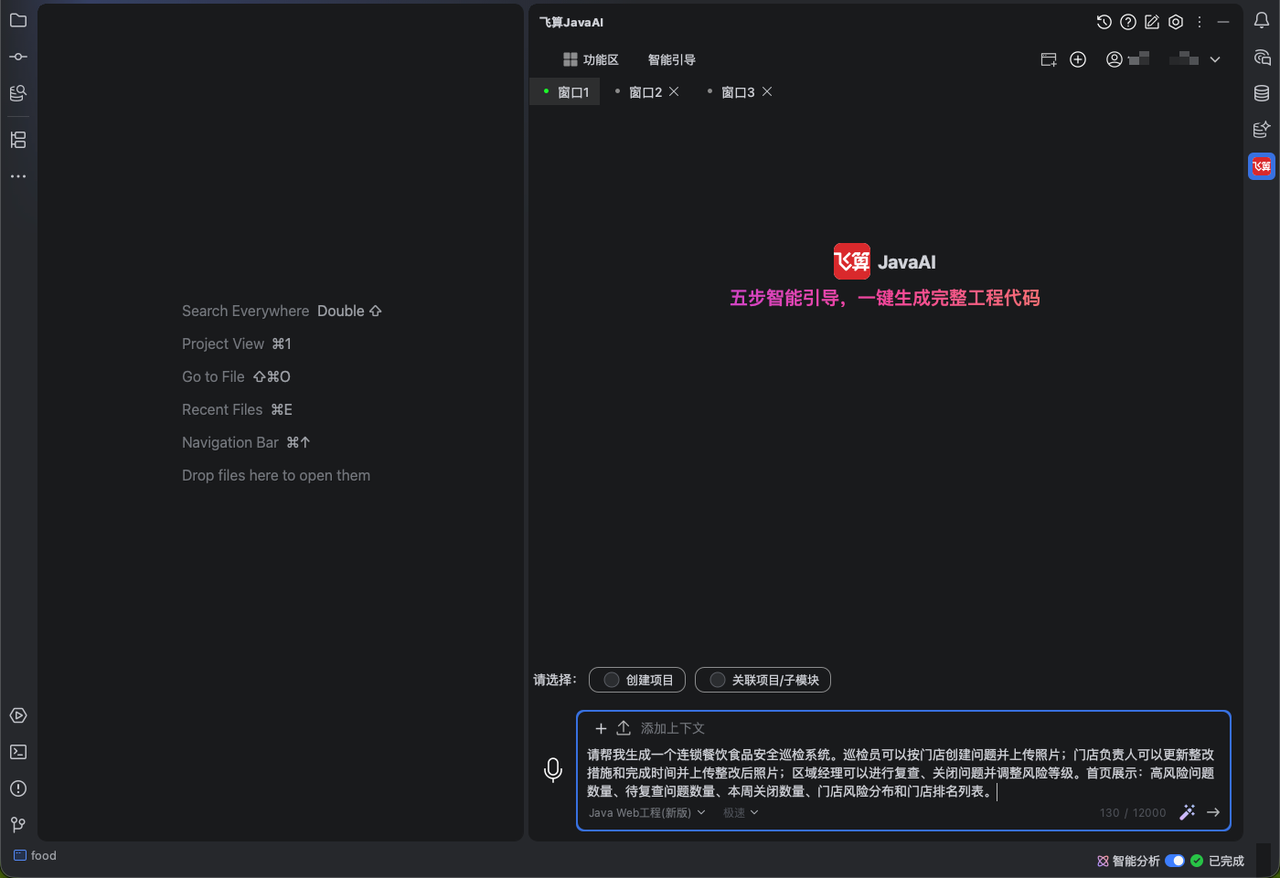Click the JavaAI logo in the center
Screen dimensions: 1280x878
point(885,262)
